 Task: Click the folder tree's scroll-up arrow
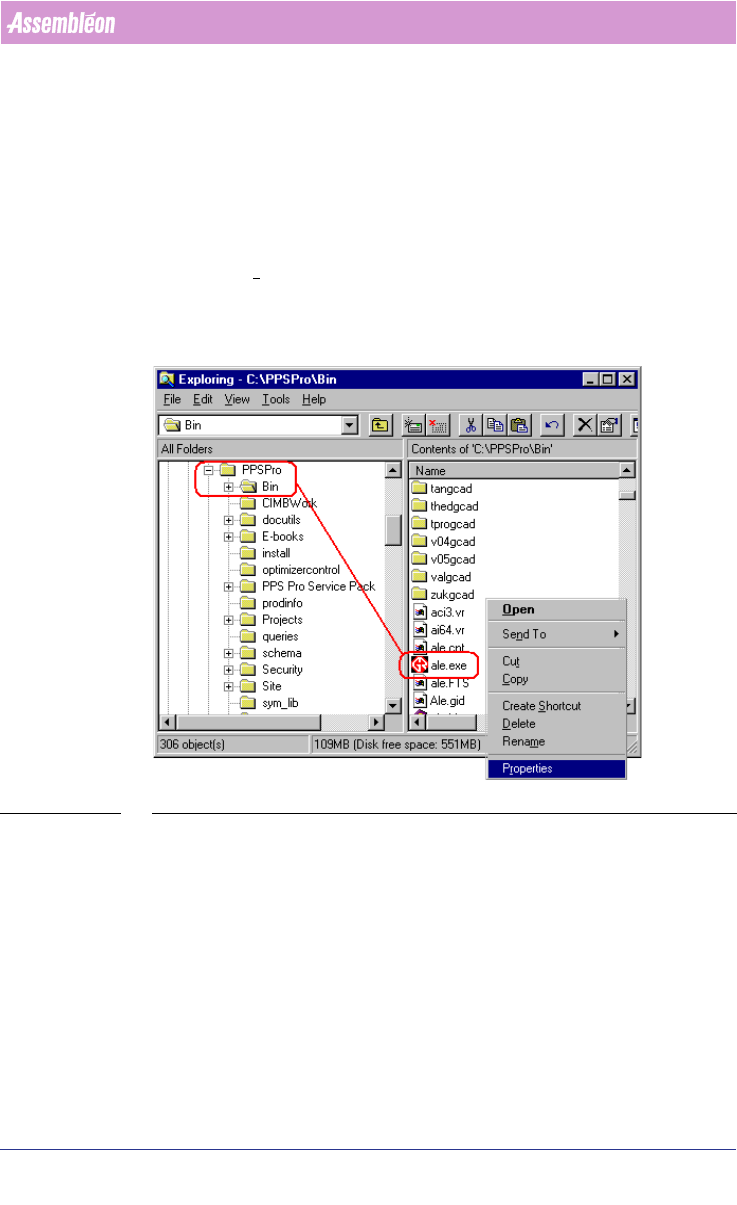(393, 471)
